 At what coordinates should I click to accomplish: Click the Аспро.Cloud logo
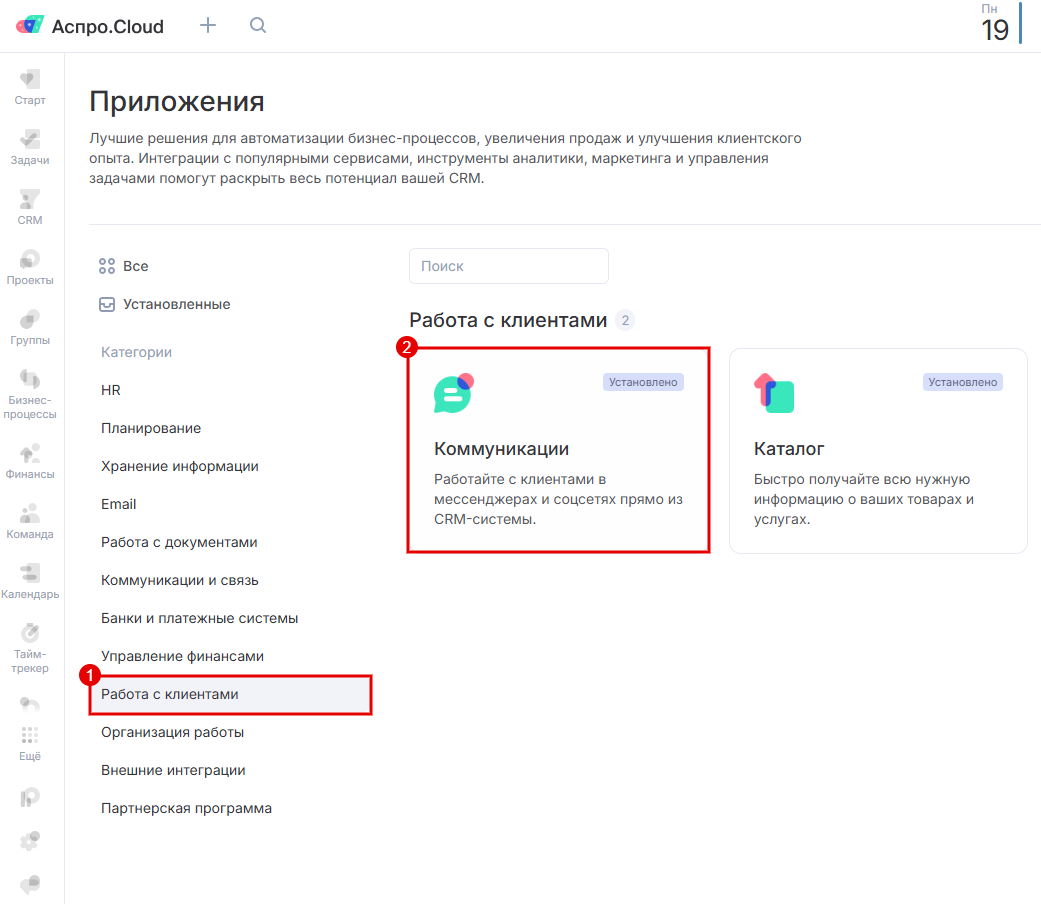coord(90,26)
